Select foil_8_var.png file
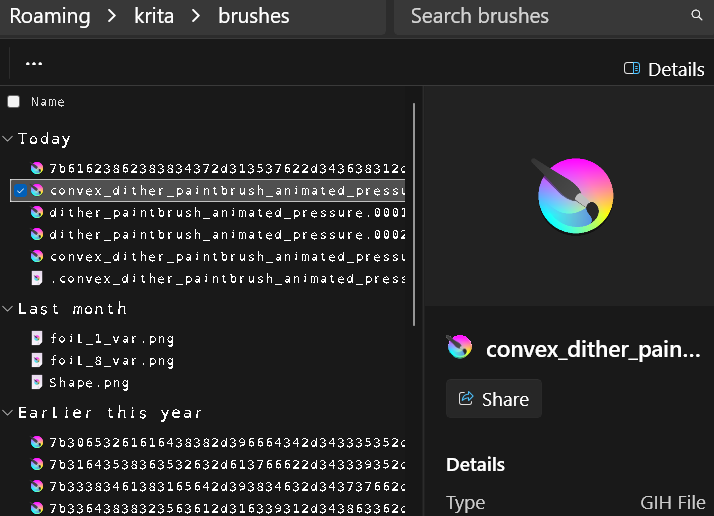Viewport: 714px width, 516px height. (112, 361)
